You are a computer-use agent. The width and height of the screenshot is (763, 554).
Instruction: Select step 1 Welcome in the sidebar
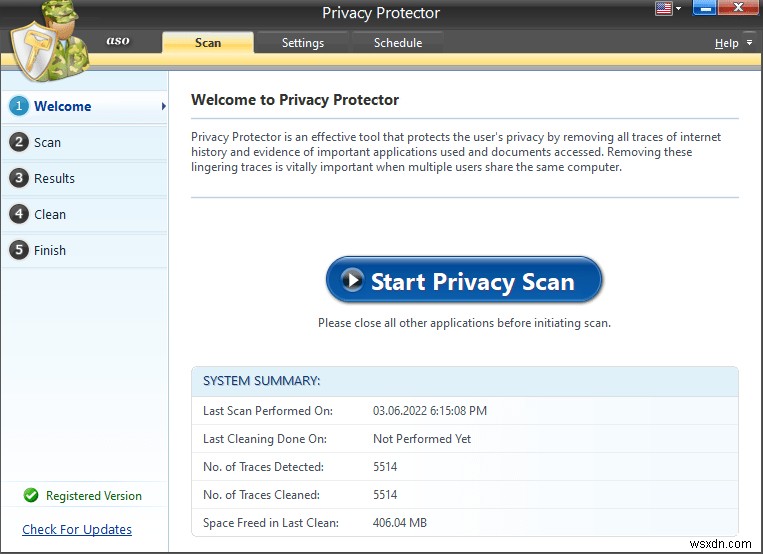(62, 106)
